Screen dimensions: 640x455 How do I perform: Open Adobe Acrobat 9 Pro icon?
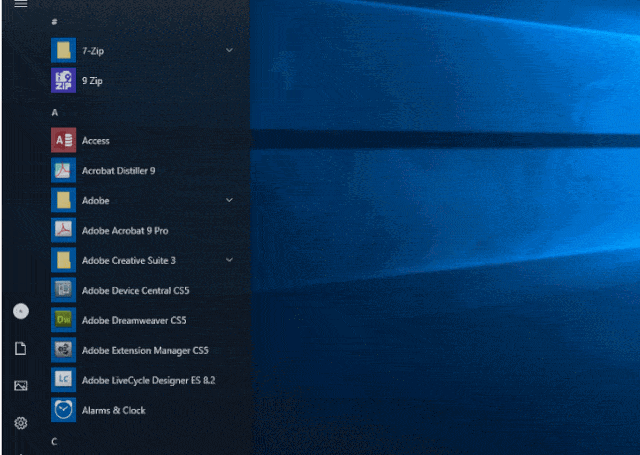[63, 230]
